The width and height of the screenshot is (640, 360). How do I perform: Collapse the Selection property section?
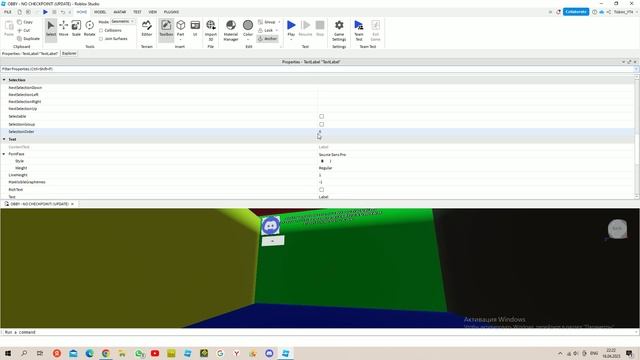click(4, 80)
